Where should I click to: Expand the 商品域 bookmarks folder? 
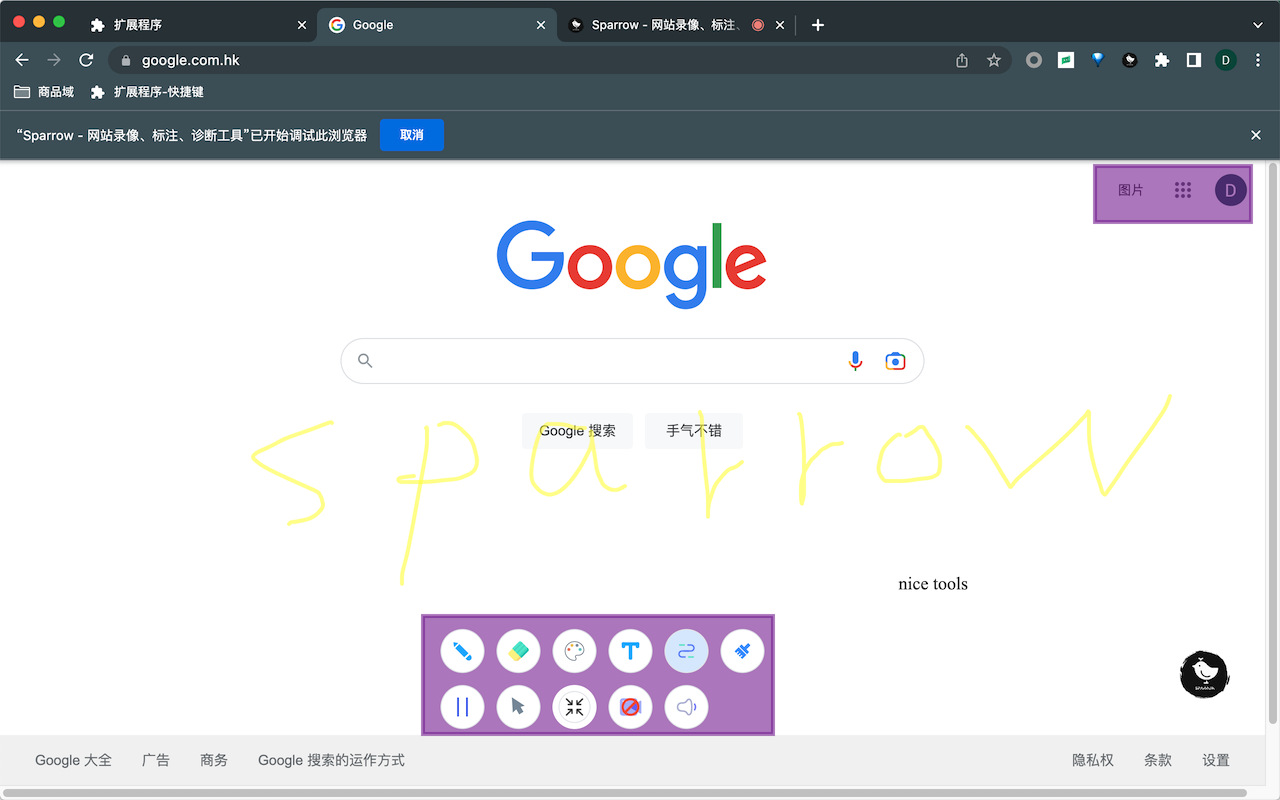click(43, 91)
